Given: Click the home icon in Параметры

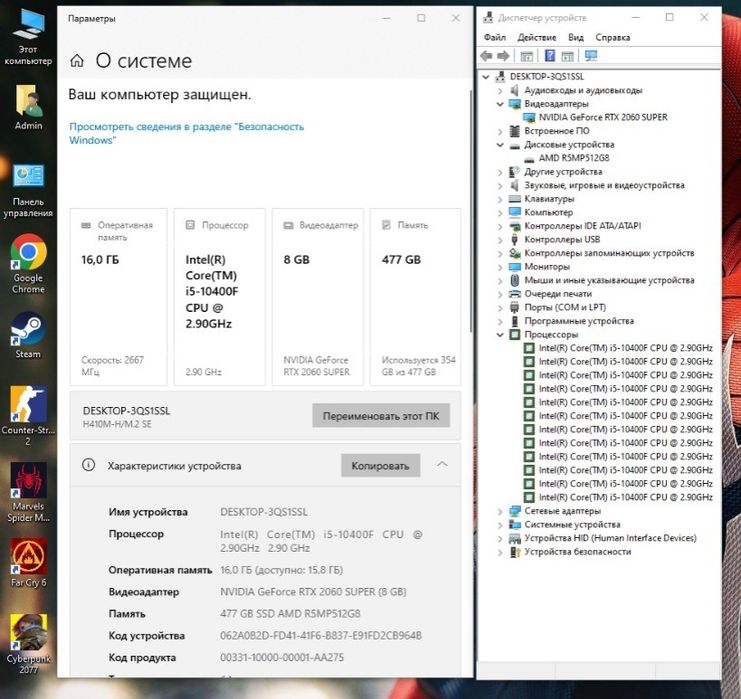Looking at the screenshot, I should (x=77, y=60).
